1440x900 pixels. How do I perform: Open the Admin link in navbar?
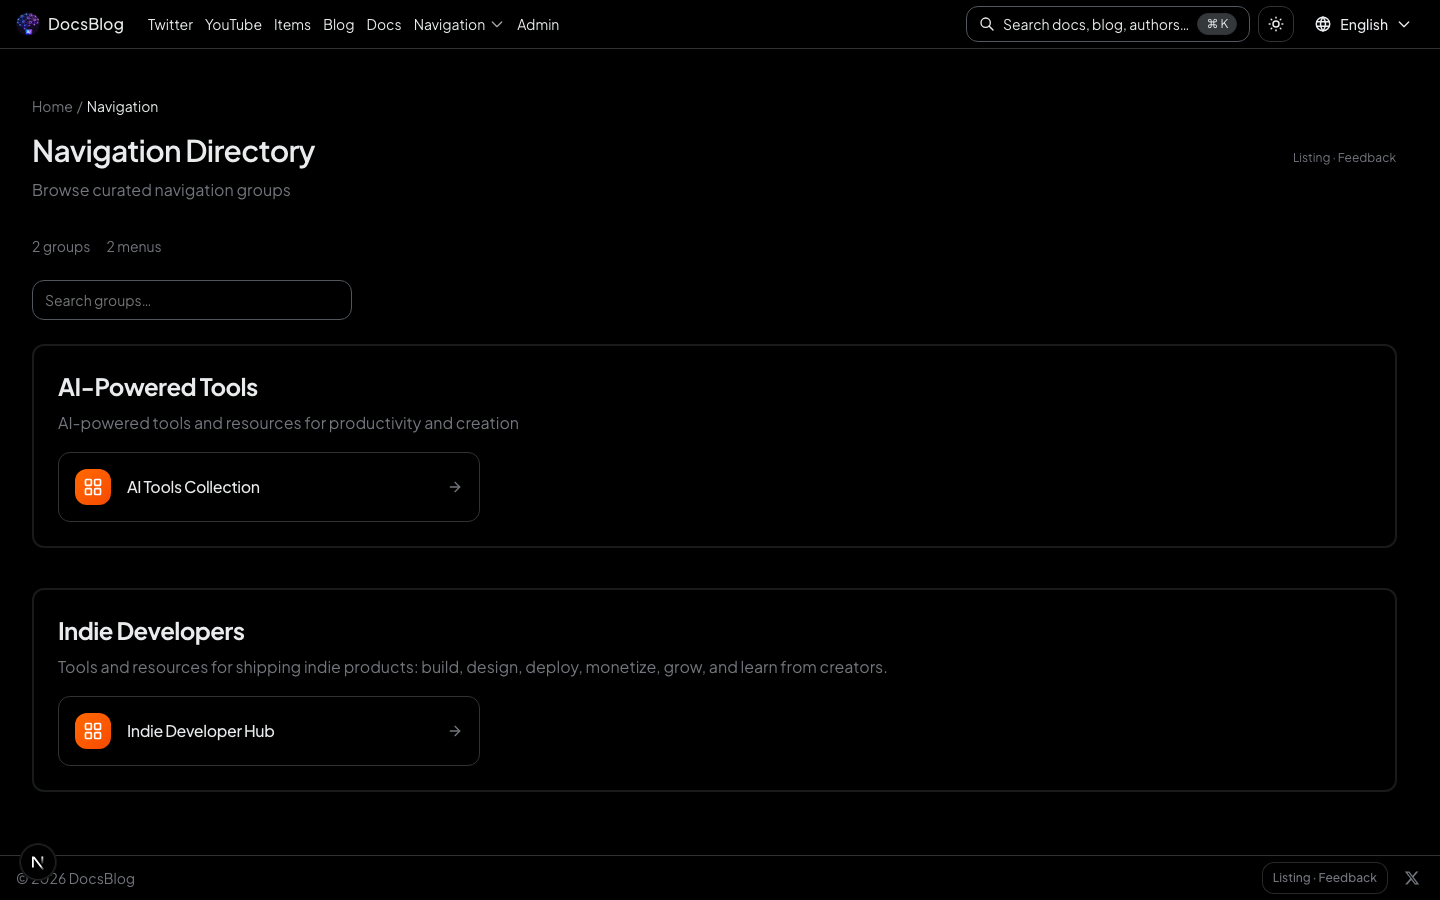538,24
